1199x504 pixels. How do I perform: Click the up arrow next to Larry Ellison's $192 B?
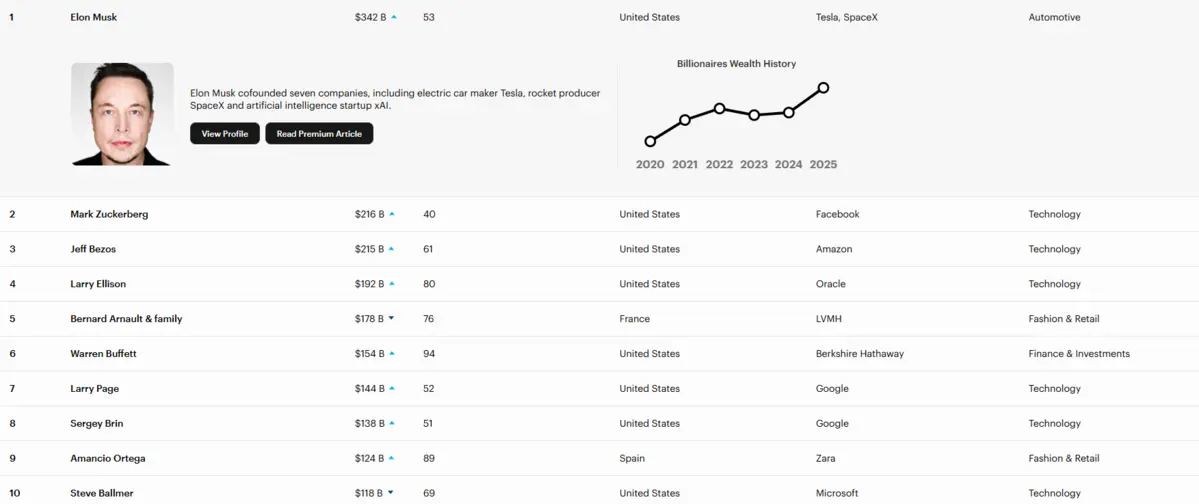click(392, 284)
